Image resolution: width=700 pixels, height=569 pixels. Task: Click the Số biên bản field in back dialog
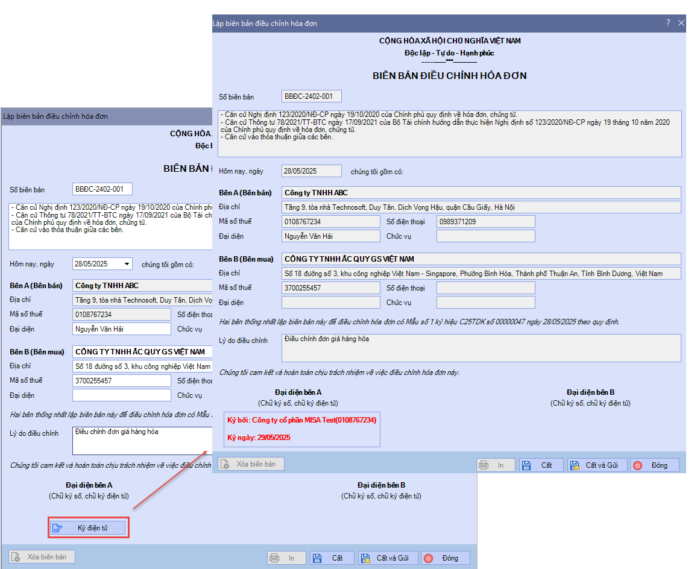[101, 188]
